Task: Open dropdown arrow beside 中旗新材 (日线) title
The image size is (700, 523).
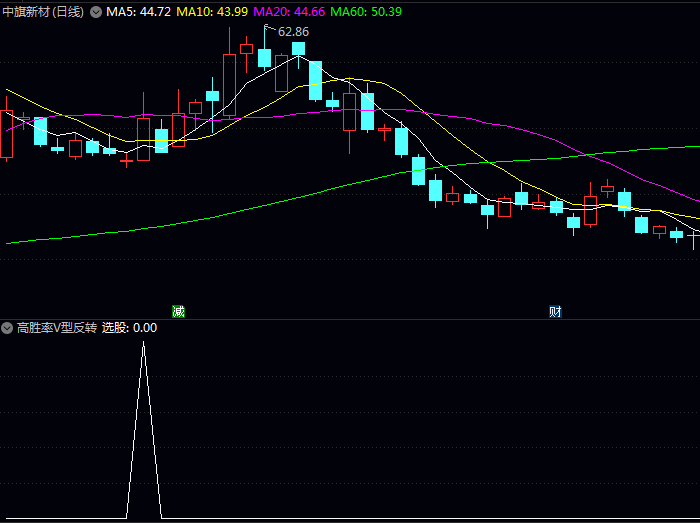Action: [x=96, y=12]
